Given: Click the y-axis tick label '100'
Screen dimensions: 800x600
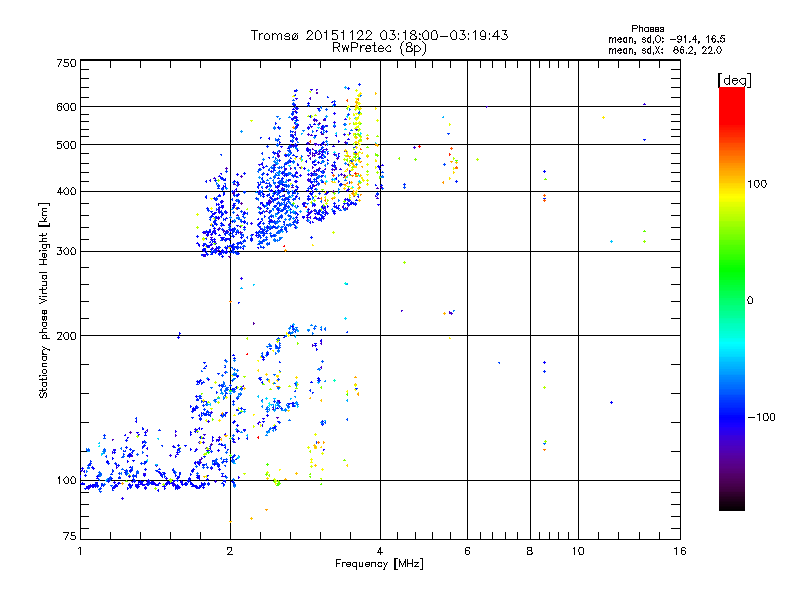Looking at the screenshot, I should coord(66,480).
